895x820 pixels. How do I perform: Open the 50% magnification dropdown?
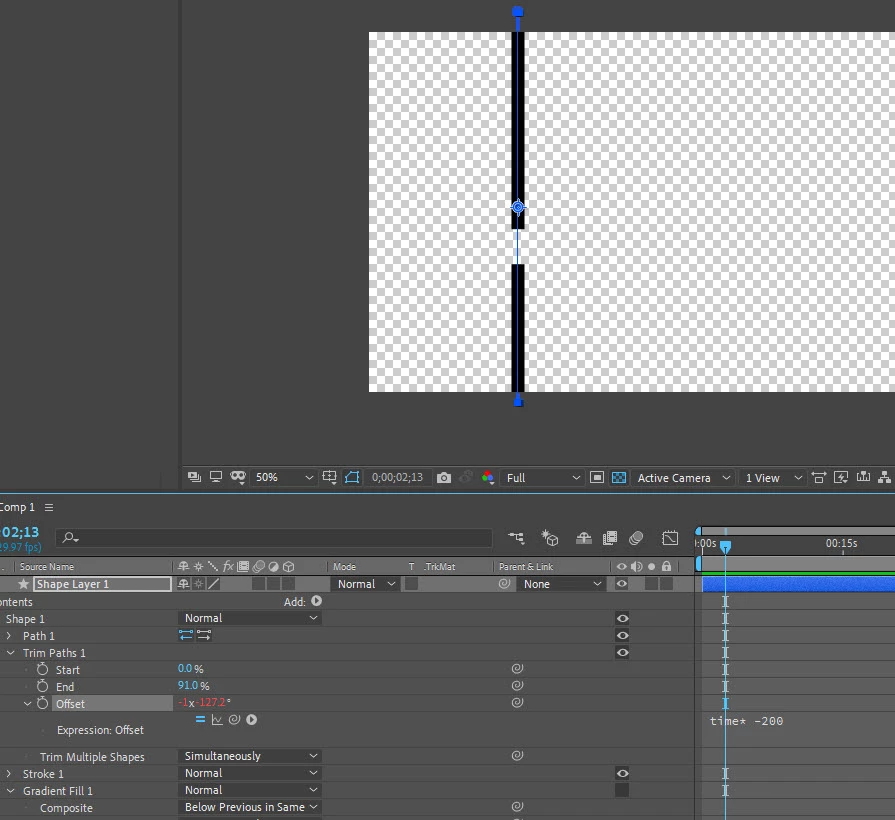[x=283, y=477]
